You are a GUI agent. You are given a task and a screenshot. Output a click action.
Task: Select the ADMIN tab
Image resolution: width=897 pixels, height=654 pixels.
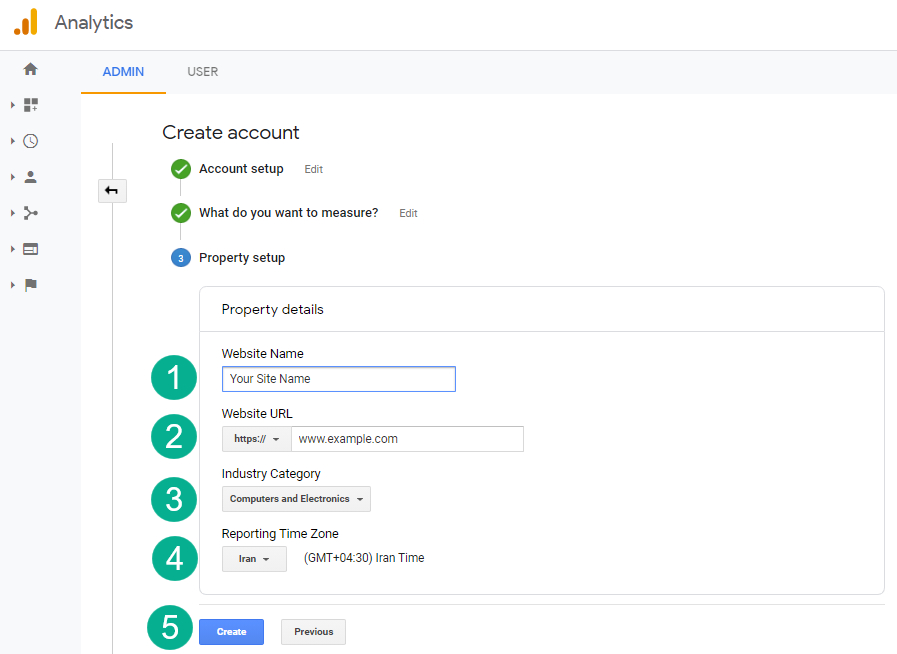pos(123,72)
